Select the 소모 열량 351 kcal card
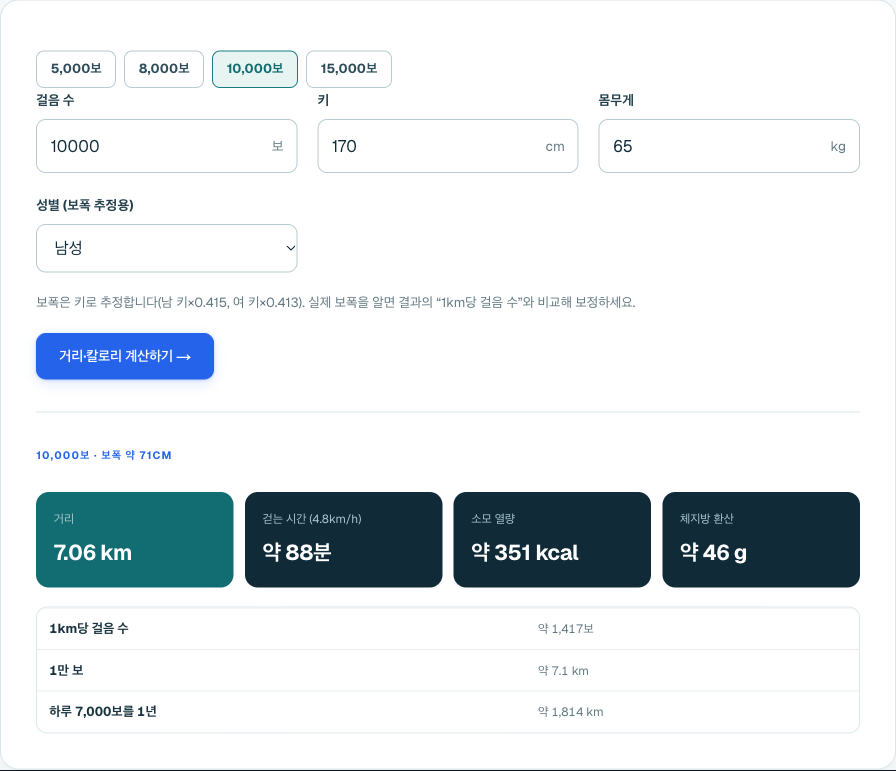896x771 pixels. click(x=552, y=540)
